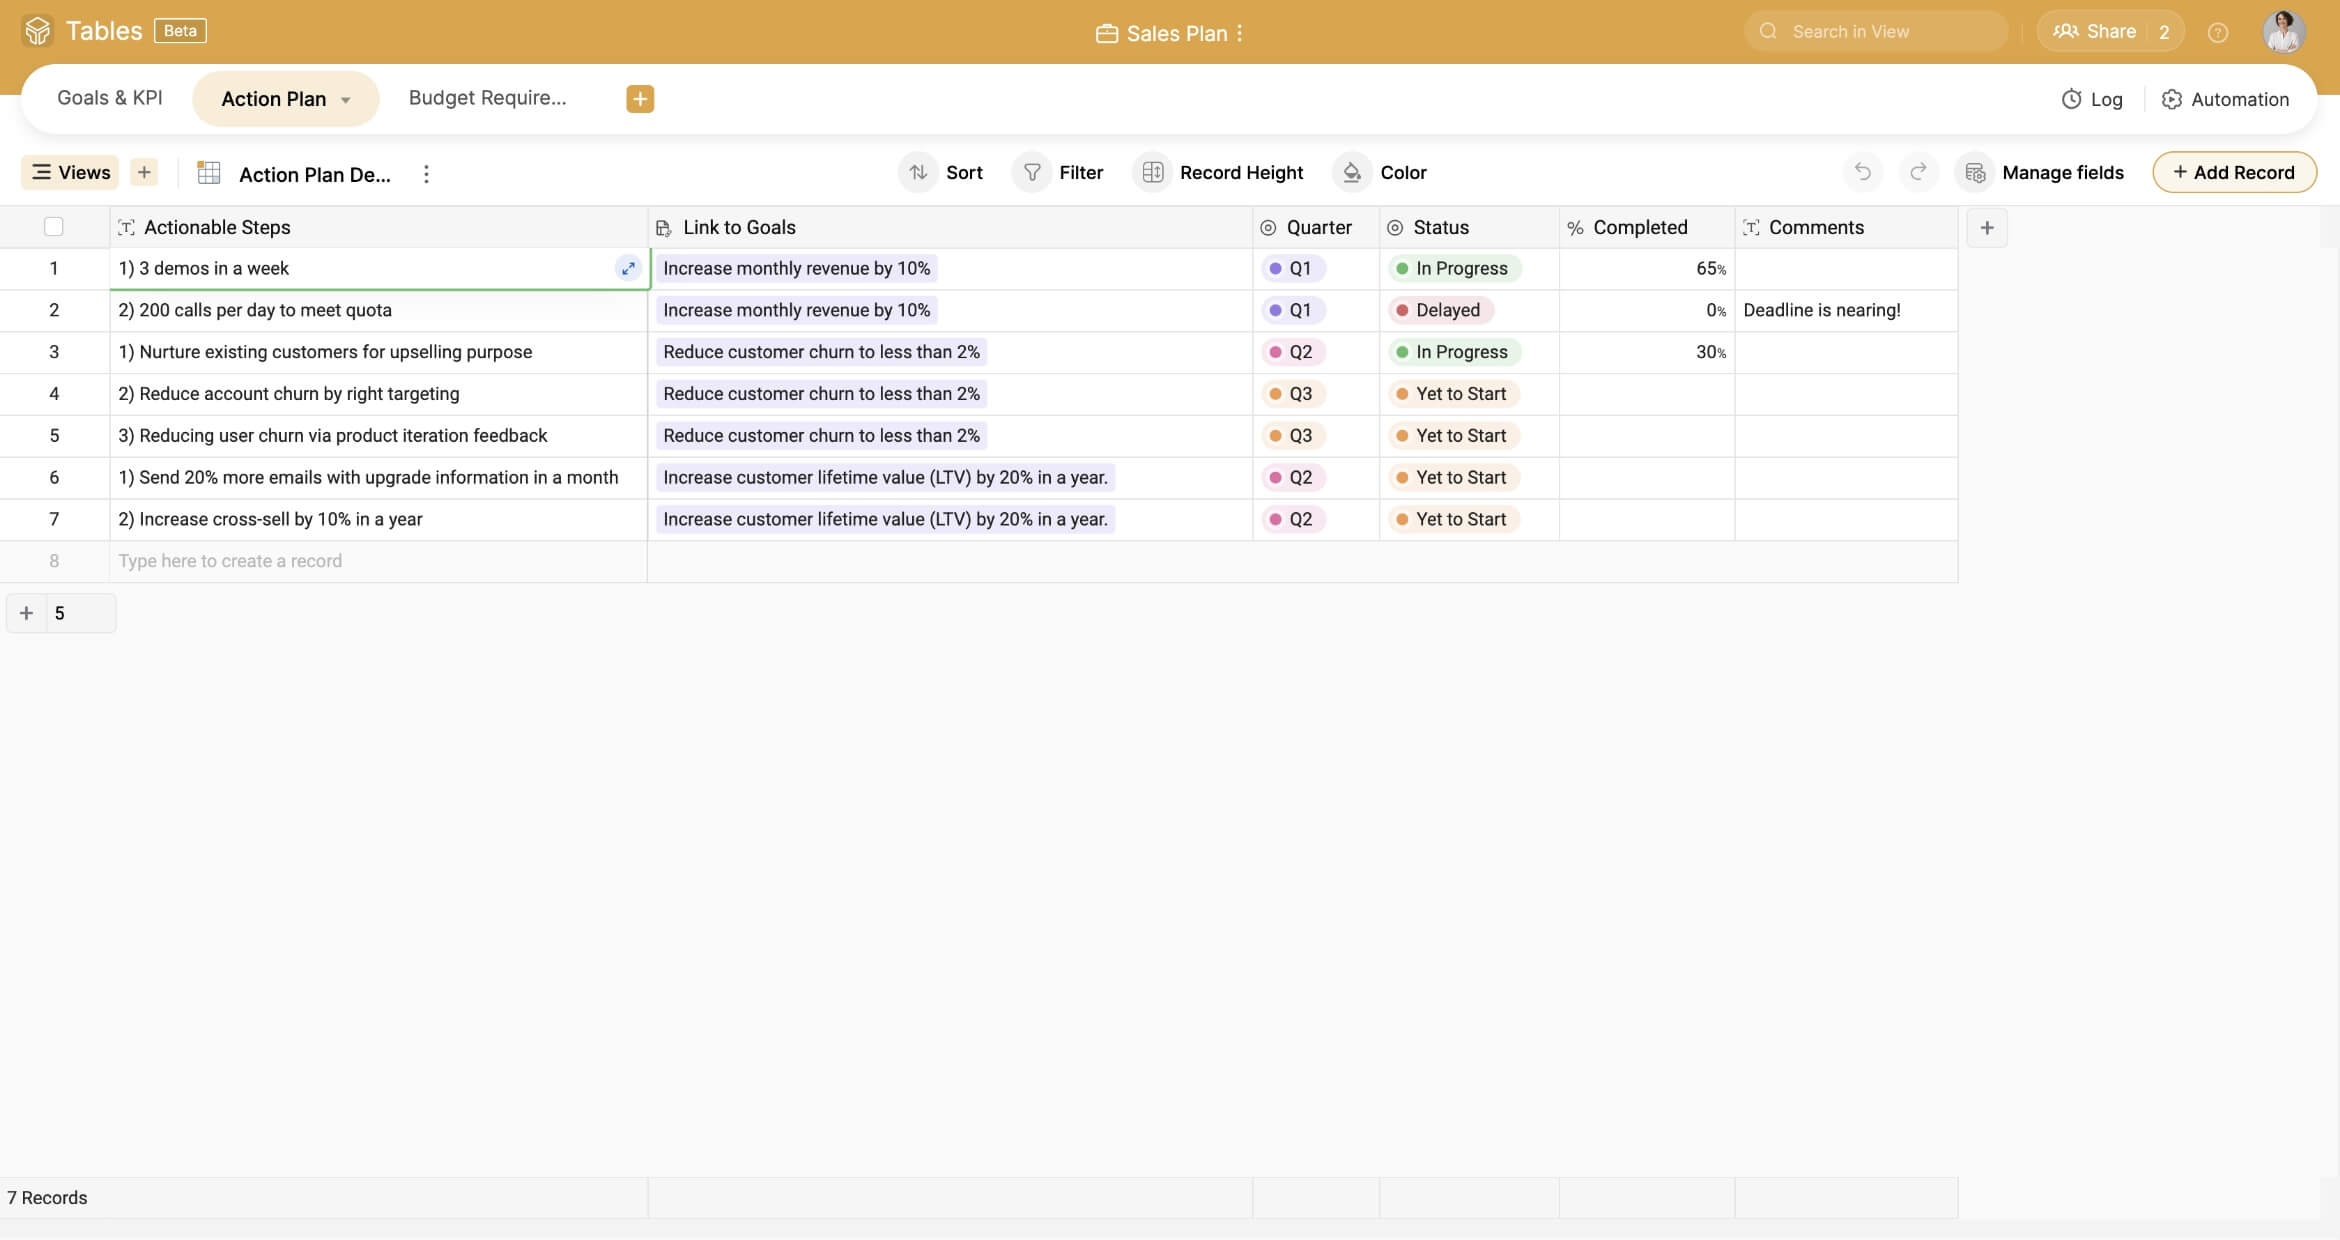This screenshot has height=1240, width=2340.
Task: Switch to the Budget Require... tab
Action: click(487, 98)
